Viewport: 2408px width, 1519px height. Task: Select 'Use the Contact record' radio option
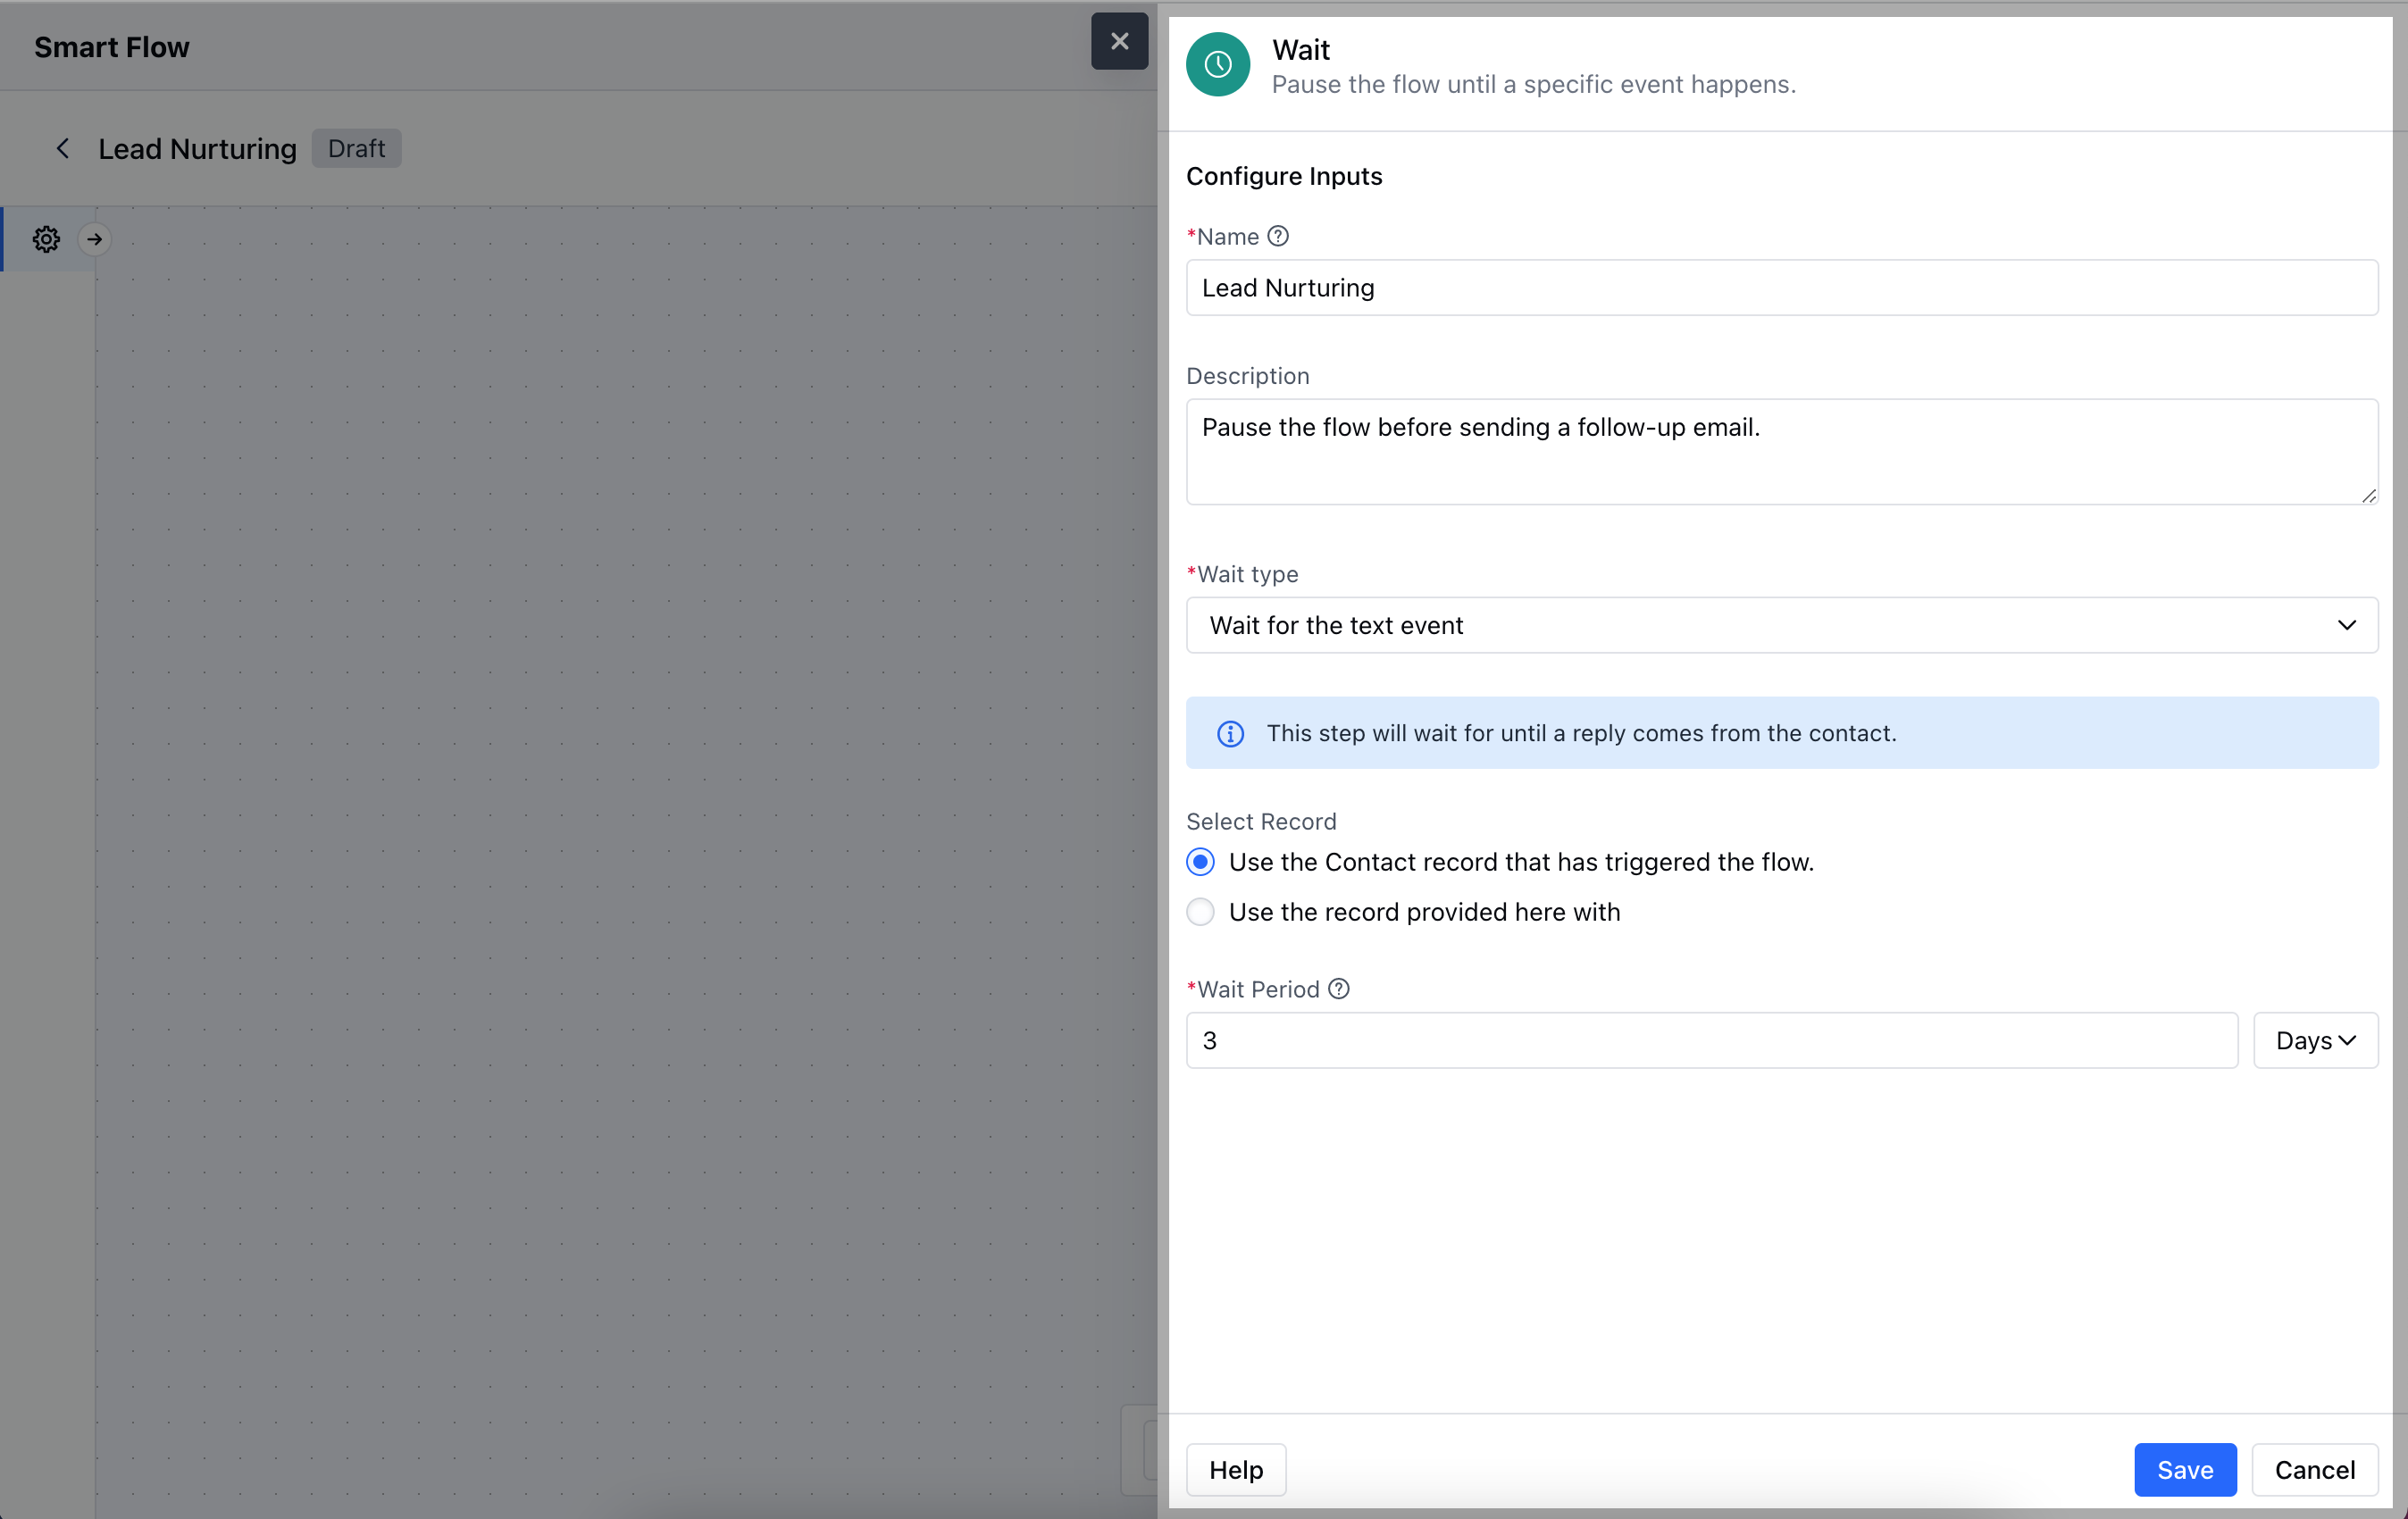point(1200,862)
